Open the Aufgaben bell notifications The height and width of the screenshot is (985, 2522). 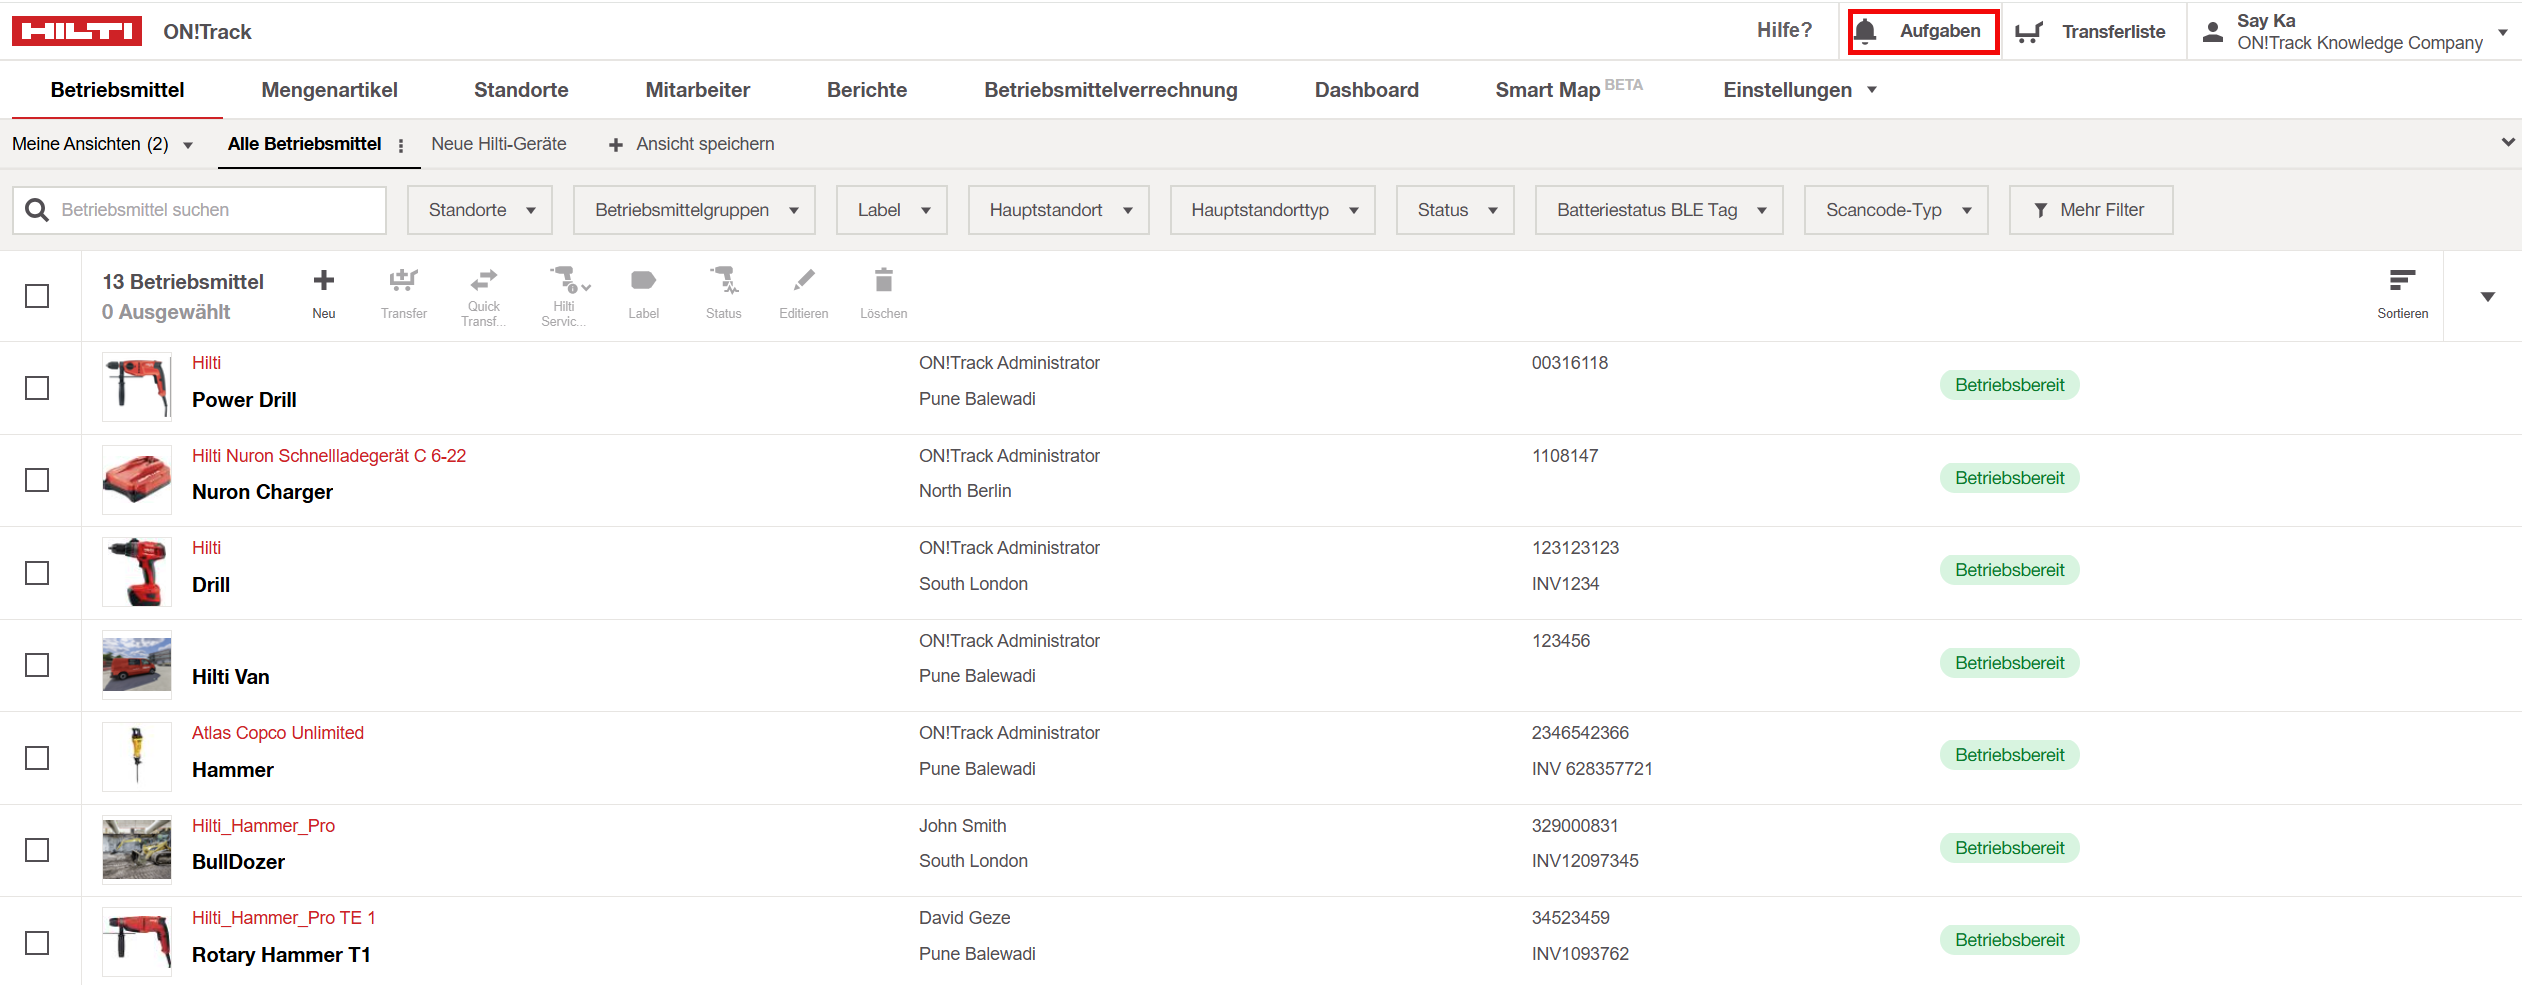click(x=1865, y=32)
